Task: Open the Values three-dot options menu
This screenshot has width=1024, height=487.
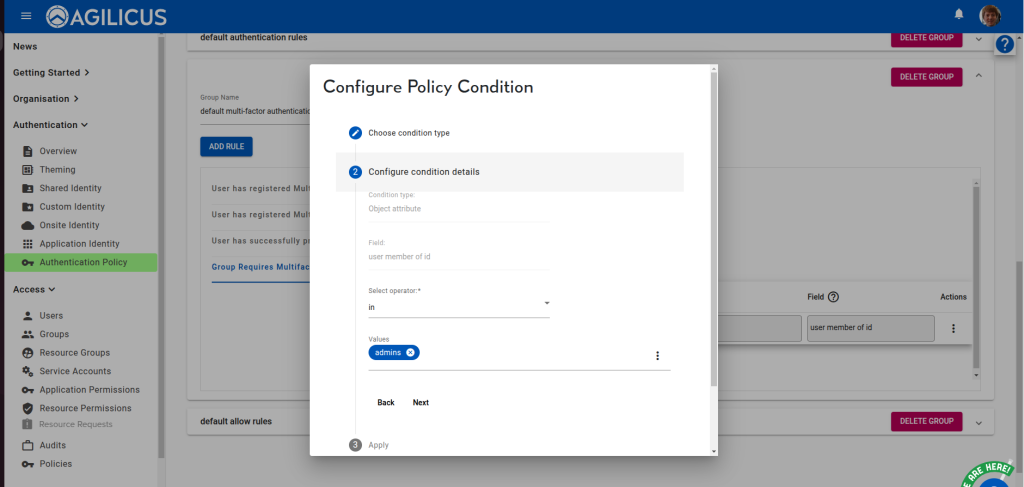Action: [x=657, y=356]
